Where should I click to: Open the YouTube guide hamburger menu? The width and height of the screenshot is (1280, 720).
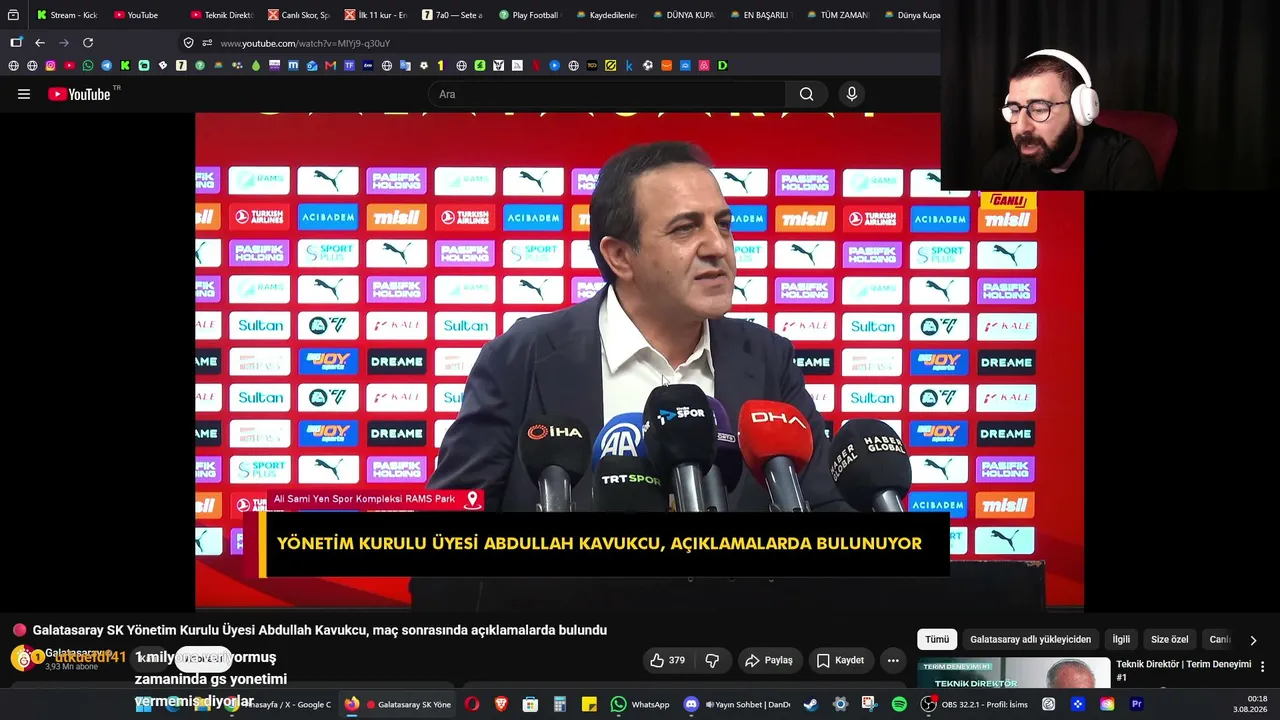(x=24, y=94)
